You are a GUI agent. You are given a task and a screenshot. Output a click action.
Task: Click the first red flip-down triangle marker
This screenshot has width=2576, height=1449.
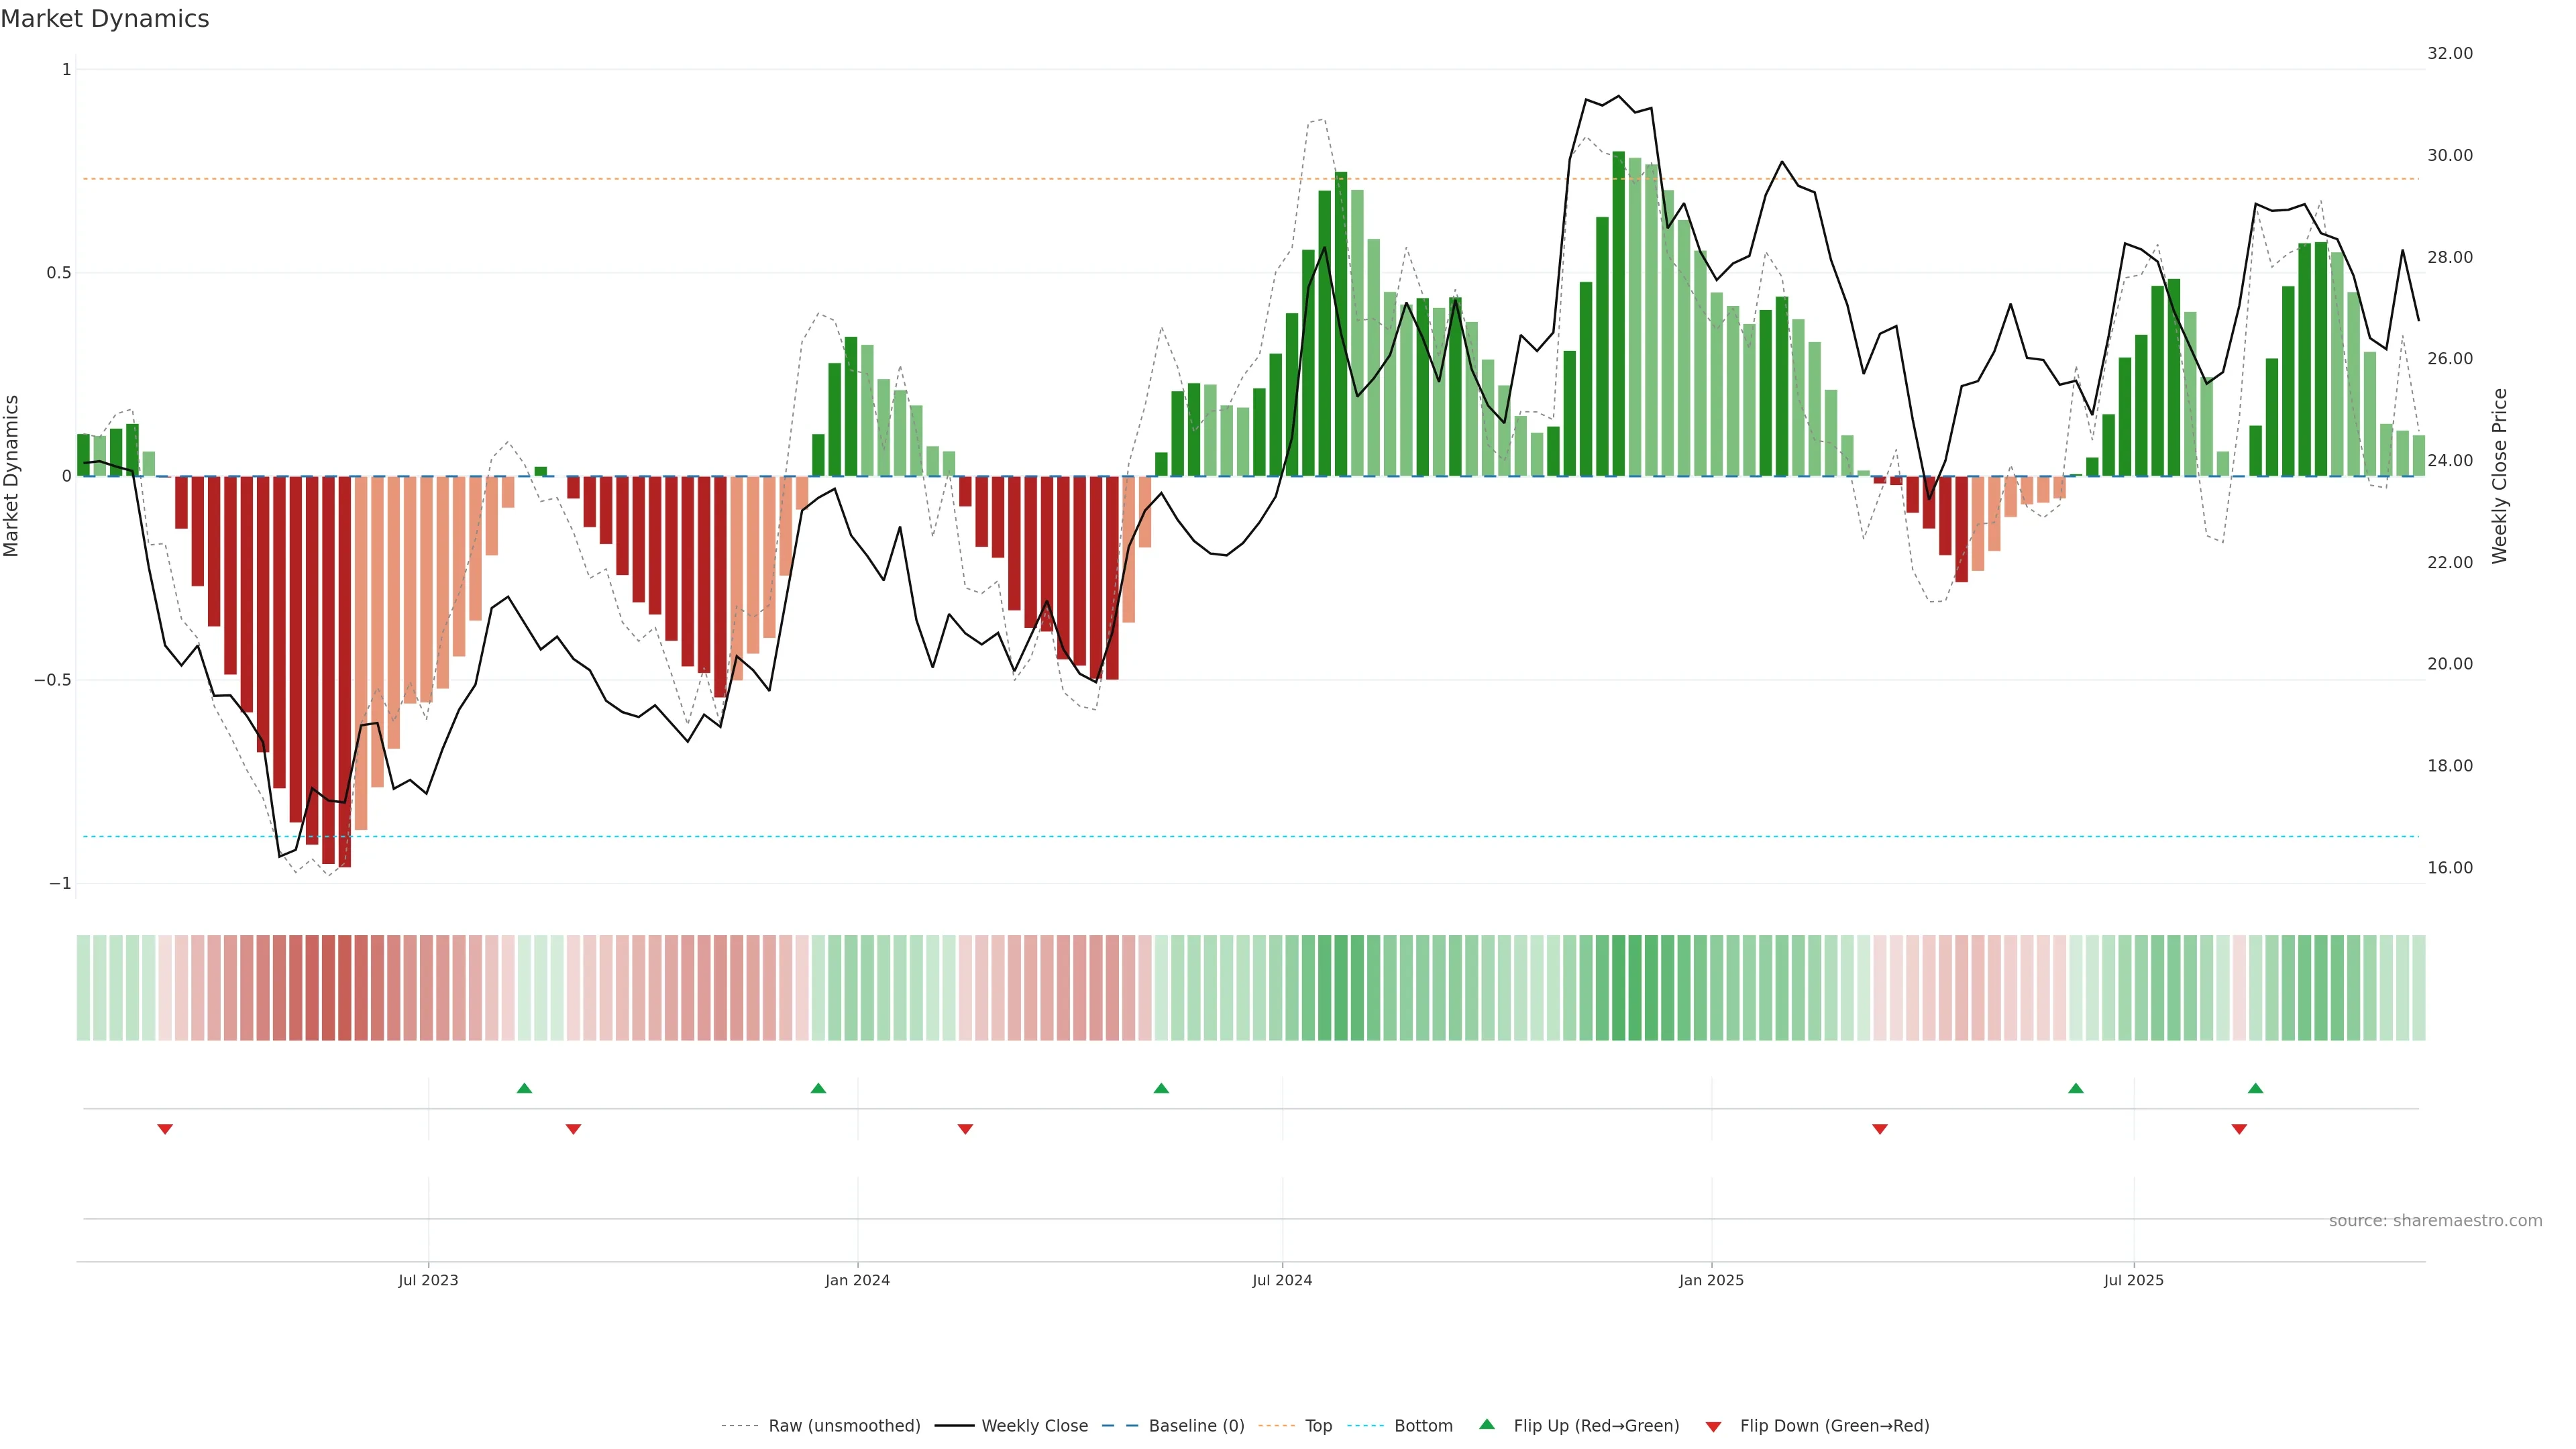tap(165, 1129)
